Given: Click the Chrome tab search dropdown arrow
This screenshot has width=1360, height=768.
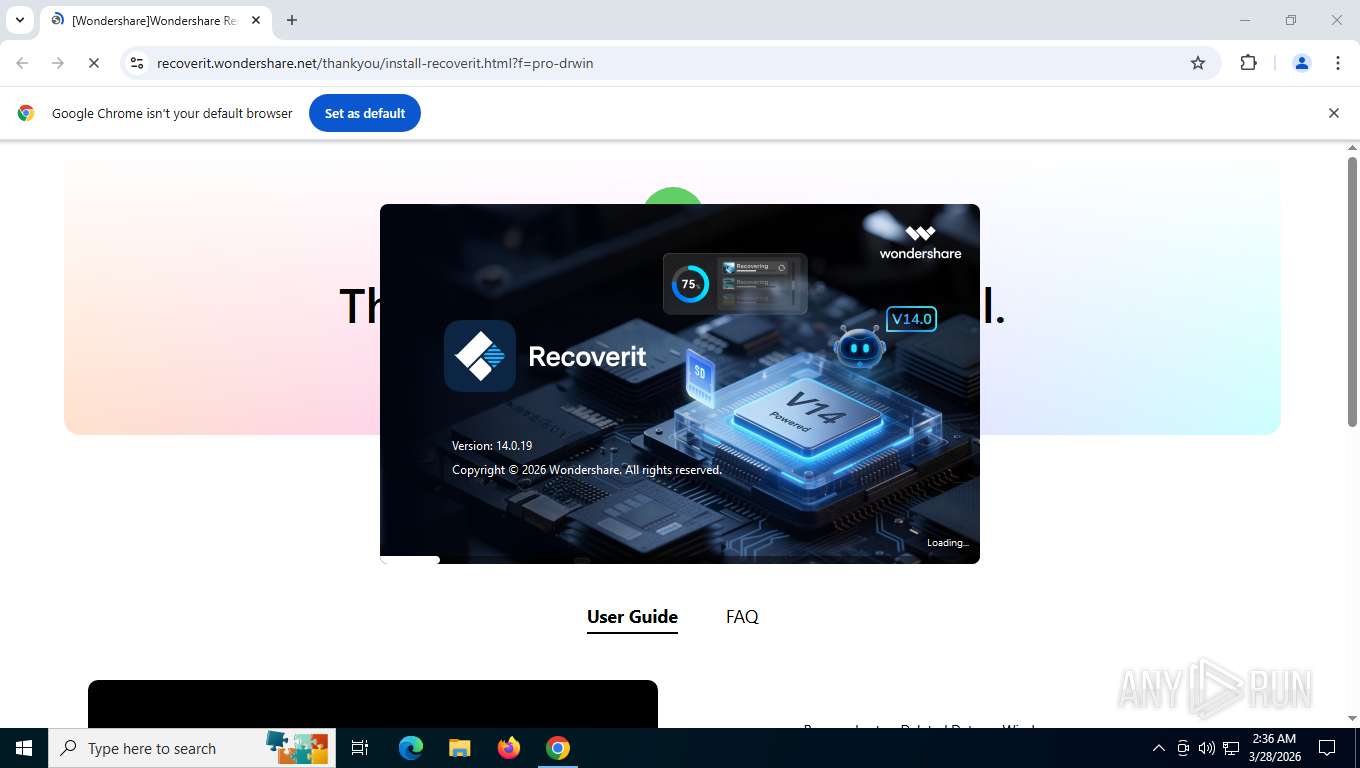Looking at the screenshot, I should pyautogui.click(x=19, y=20).
